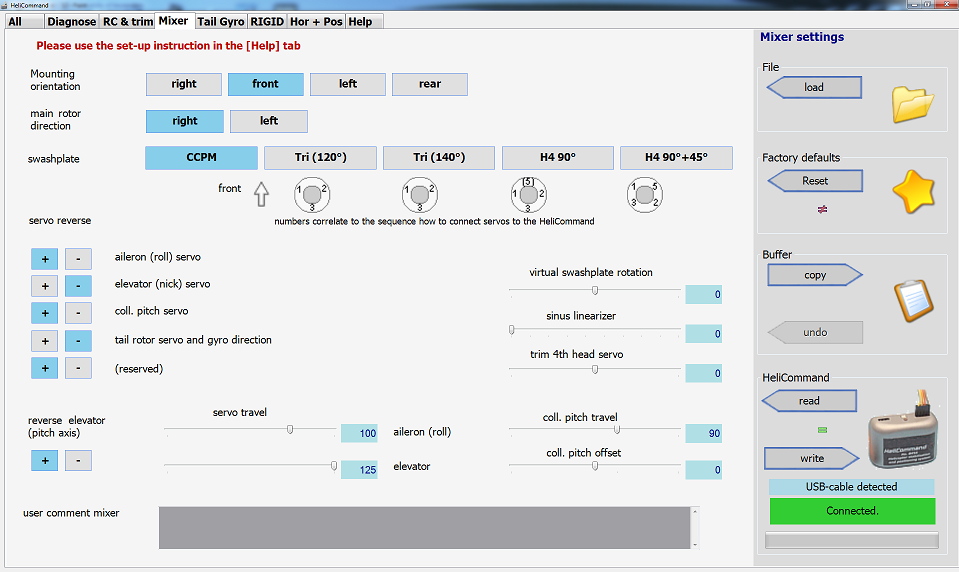Click the Tri (140°) swashplate diagram
The height and width of the screenshot is (572, 959).
420,195
